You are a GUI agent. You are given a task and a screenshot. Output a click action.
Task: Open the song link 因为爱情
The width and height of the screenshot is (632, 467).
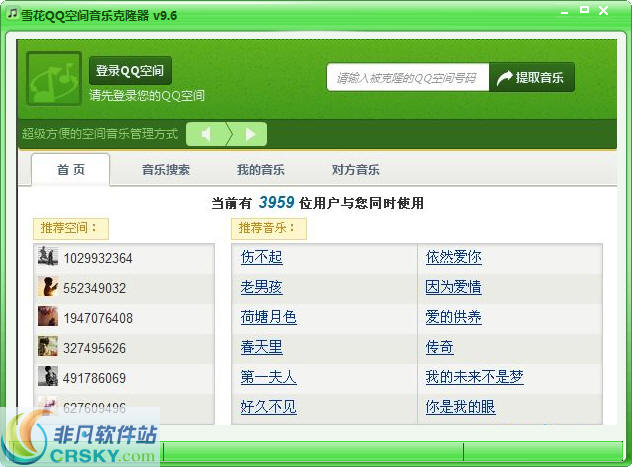click(x=453, y=287)
